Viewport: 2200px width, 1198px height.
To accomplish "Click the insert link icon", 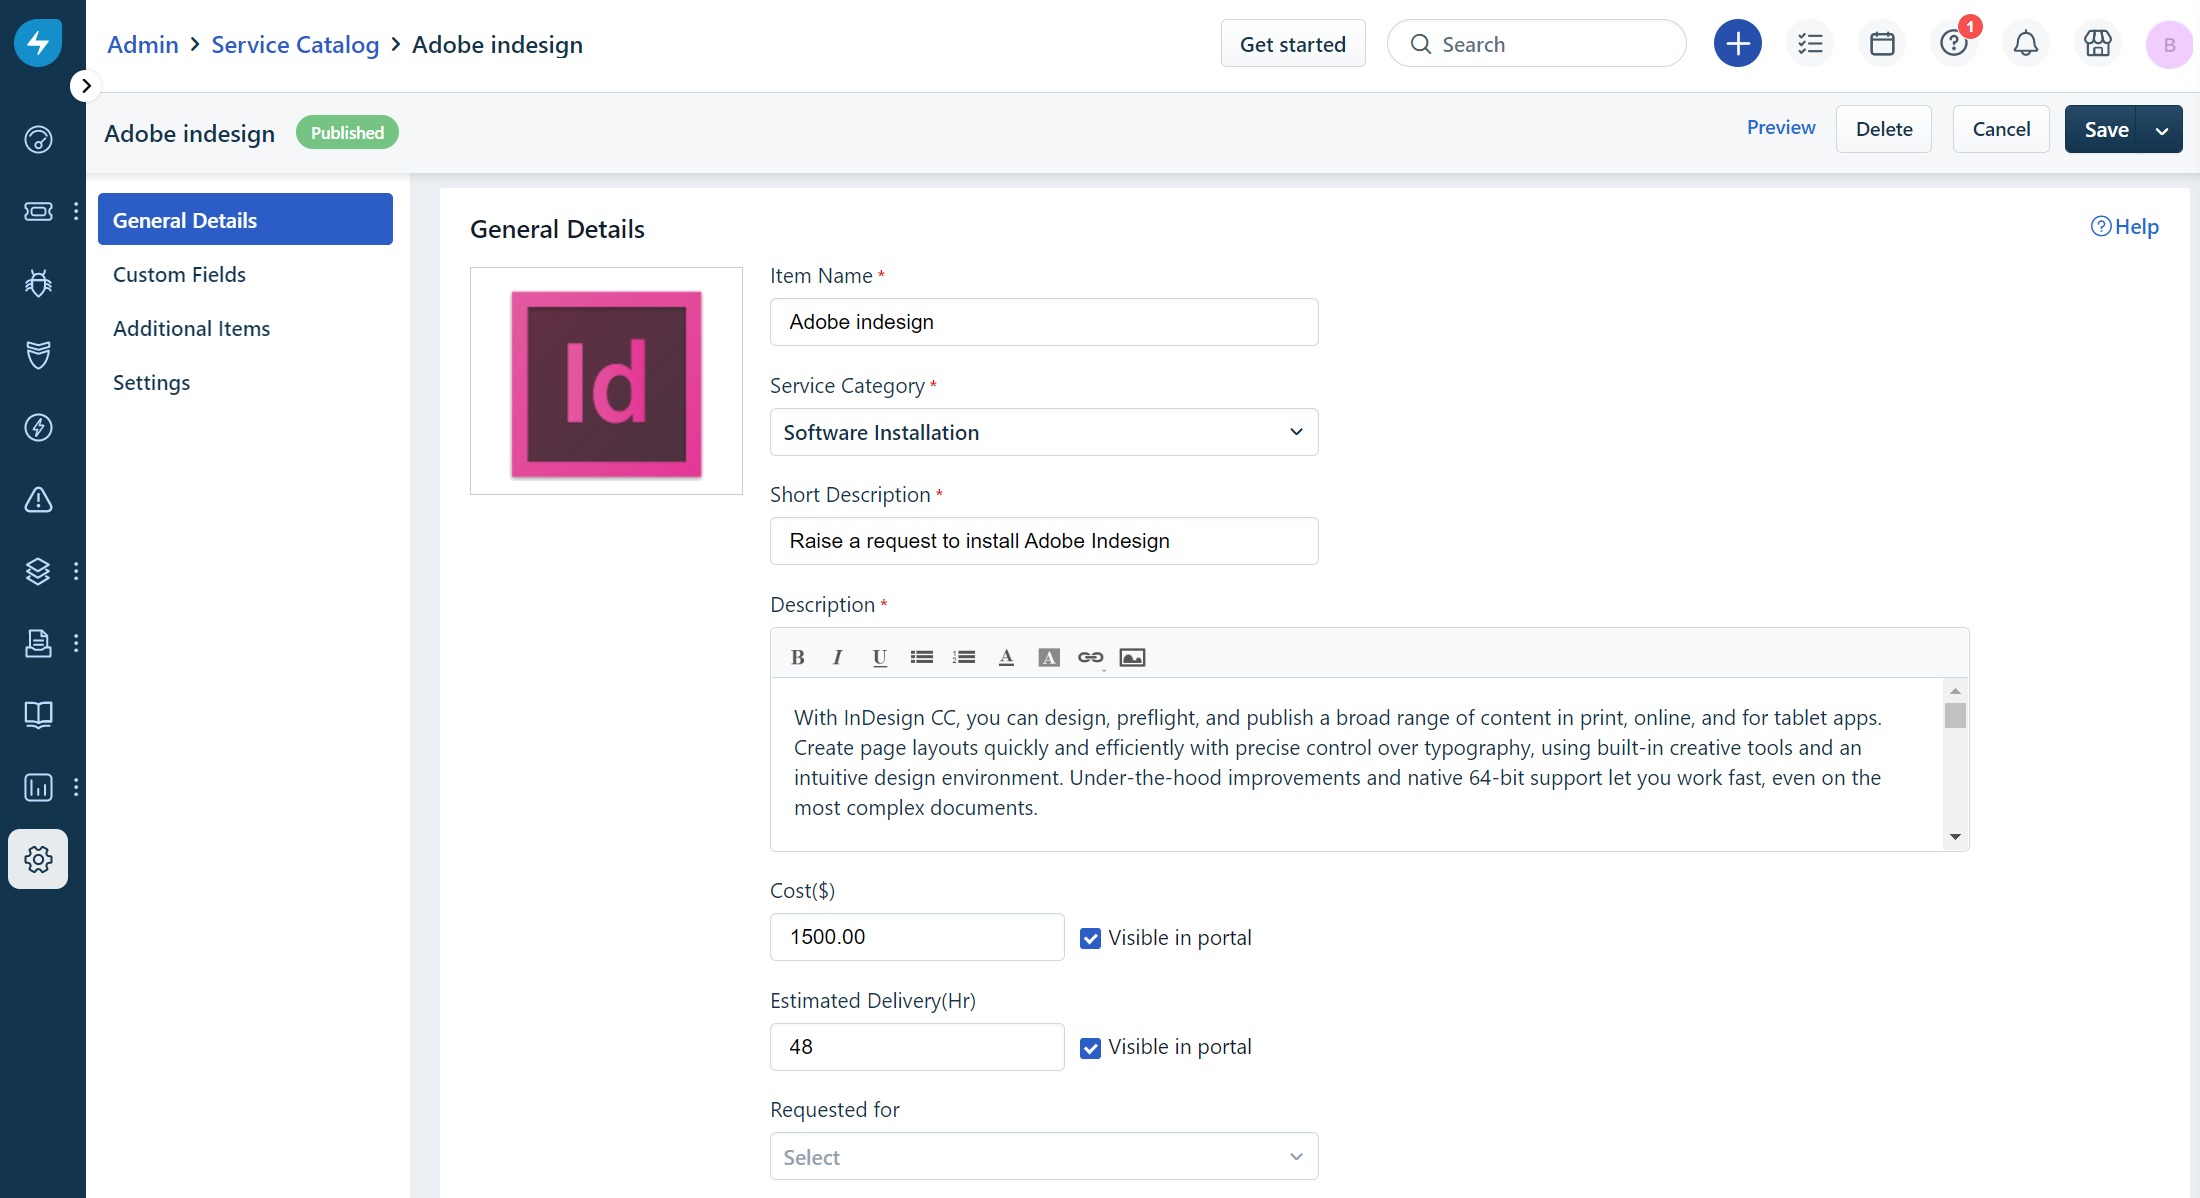I will pyautogui.click(x=1090, y=657).
